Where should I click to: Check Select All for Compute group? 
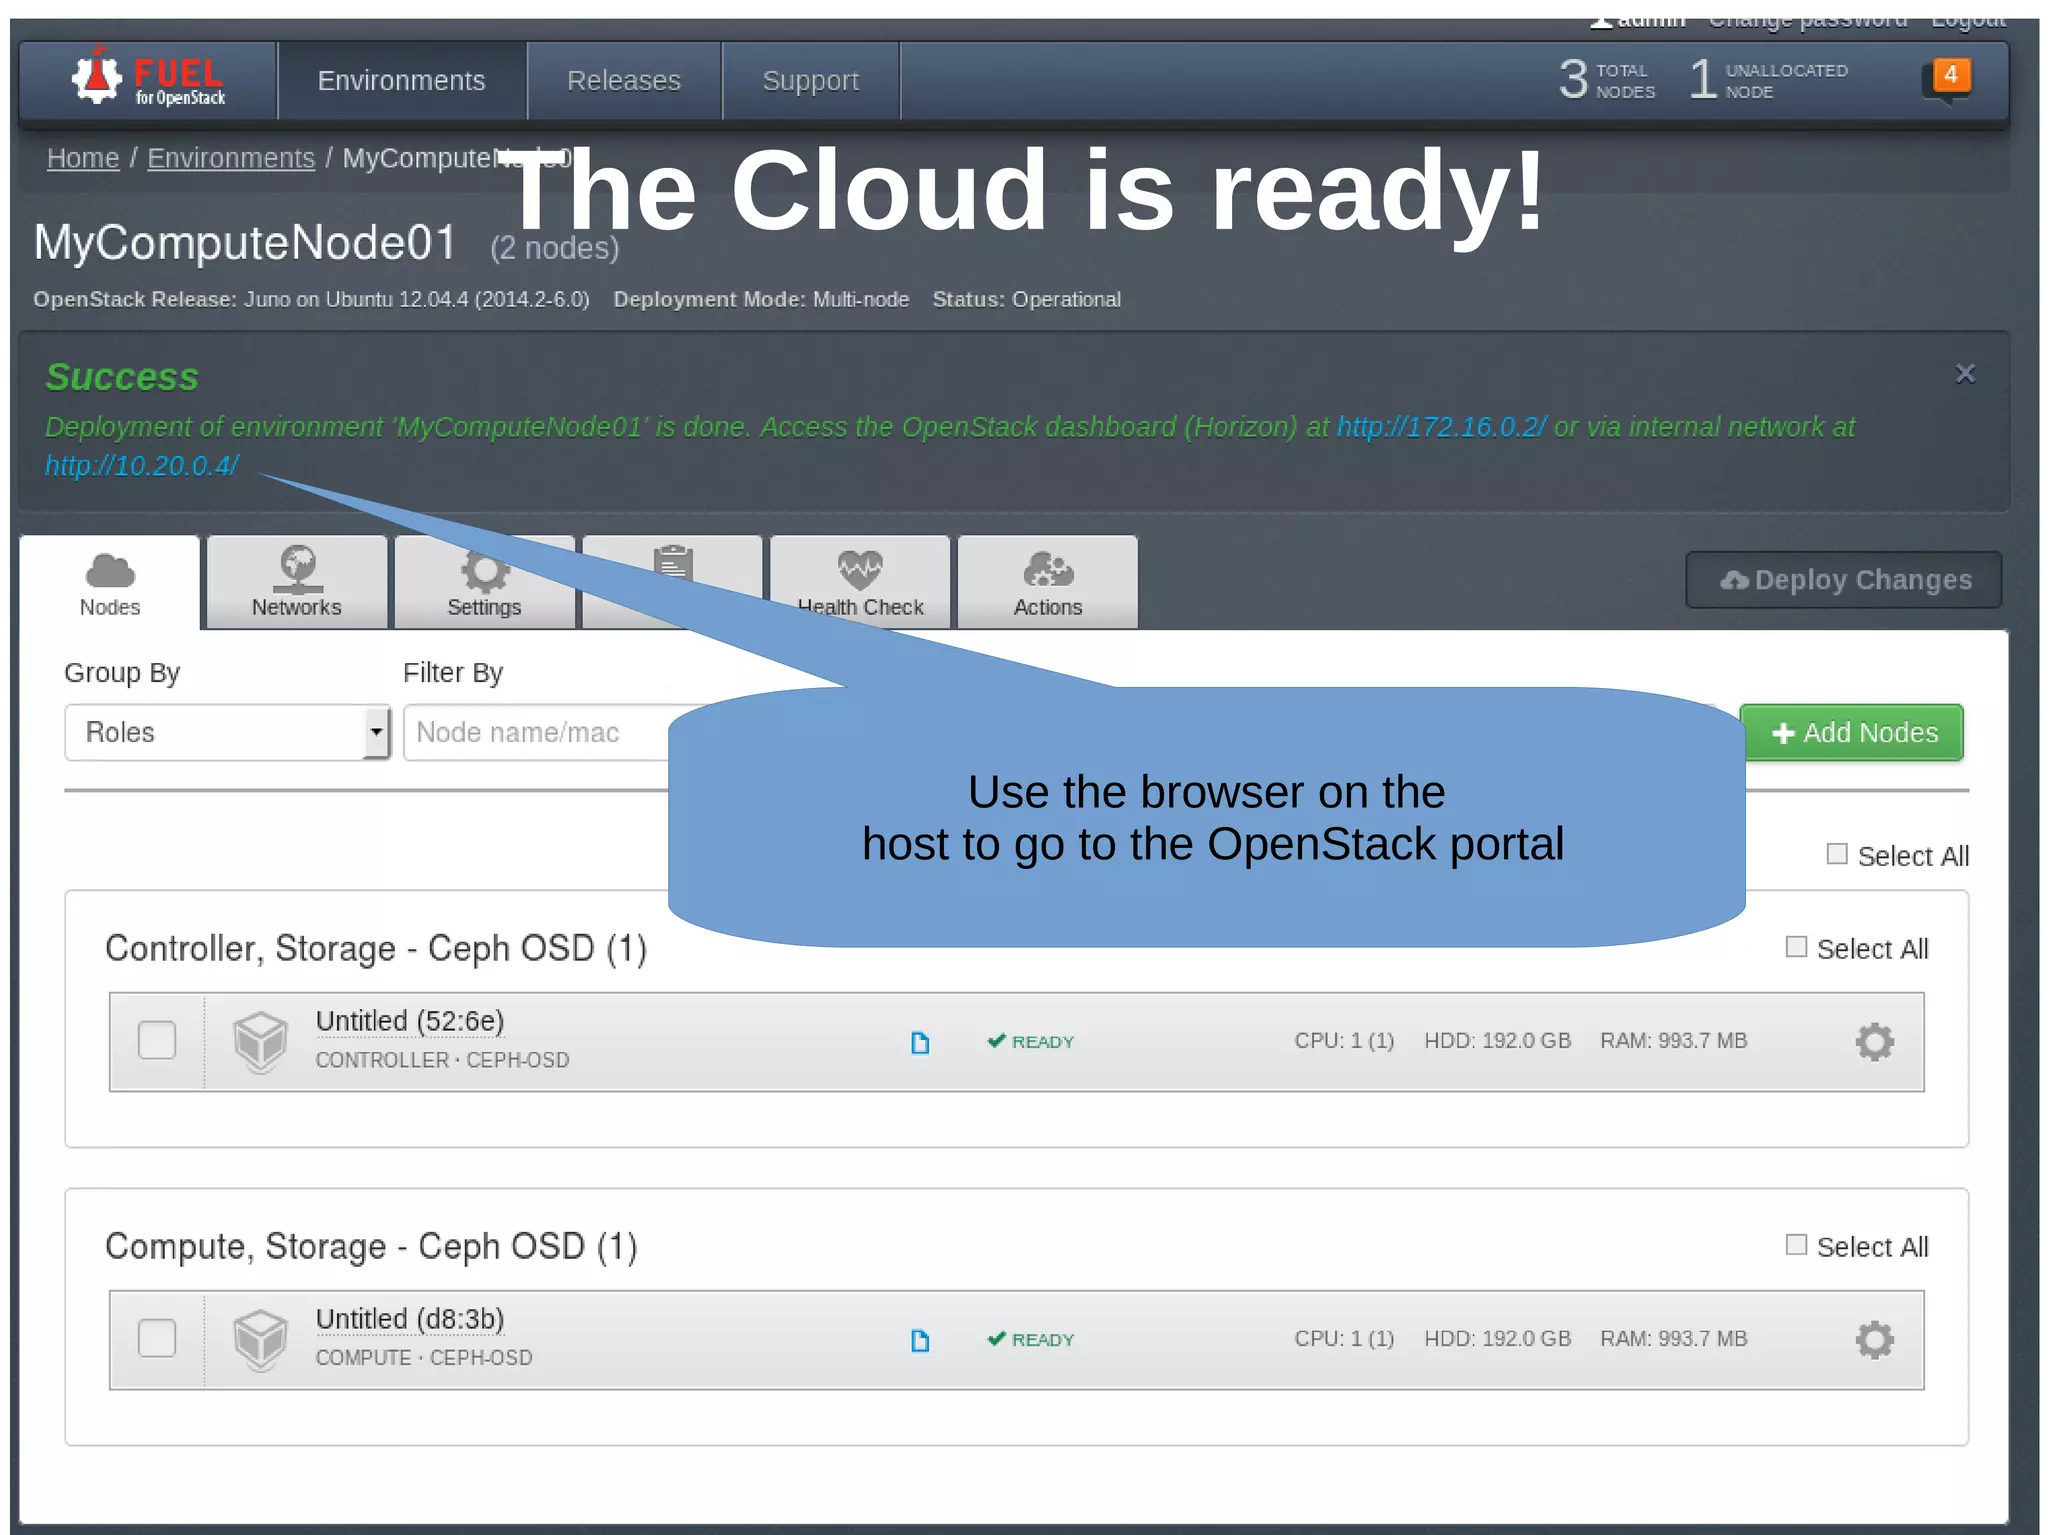tap(1797, 1245)
